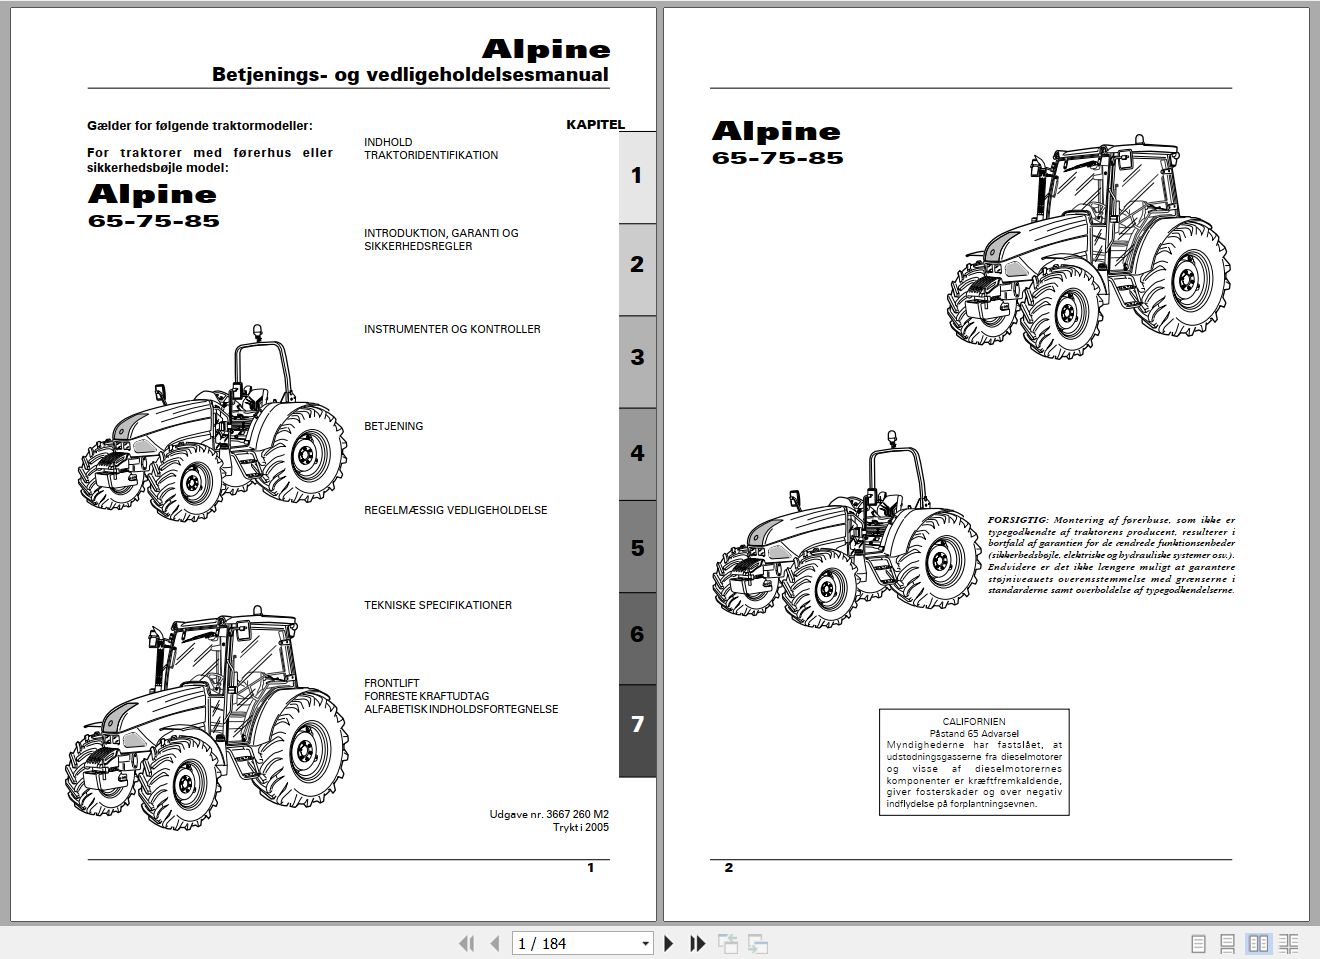This screenshot has width=1320, height=959.
Task: Click the TEKNISKE SPECIFIKATIONER entry
Action: (x=438, y=605)
